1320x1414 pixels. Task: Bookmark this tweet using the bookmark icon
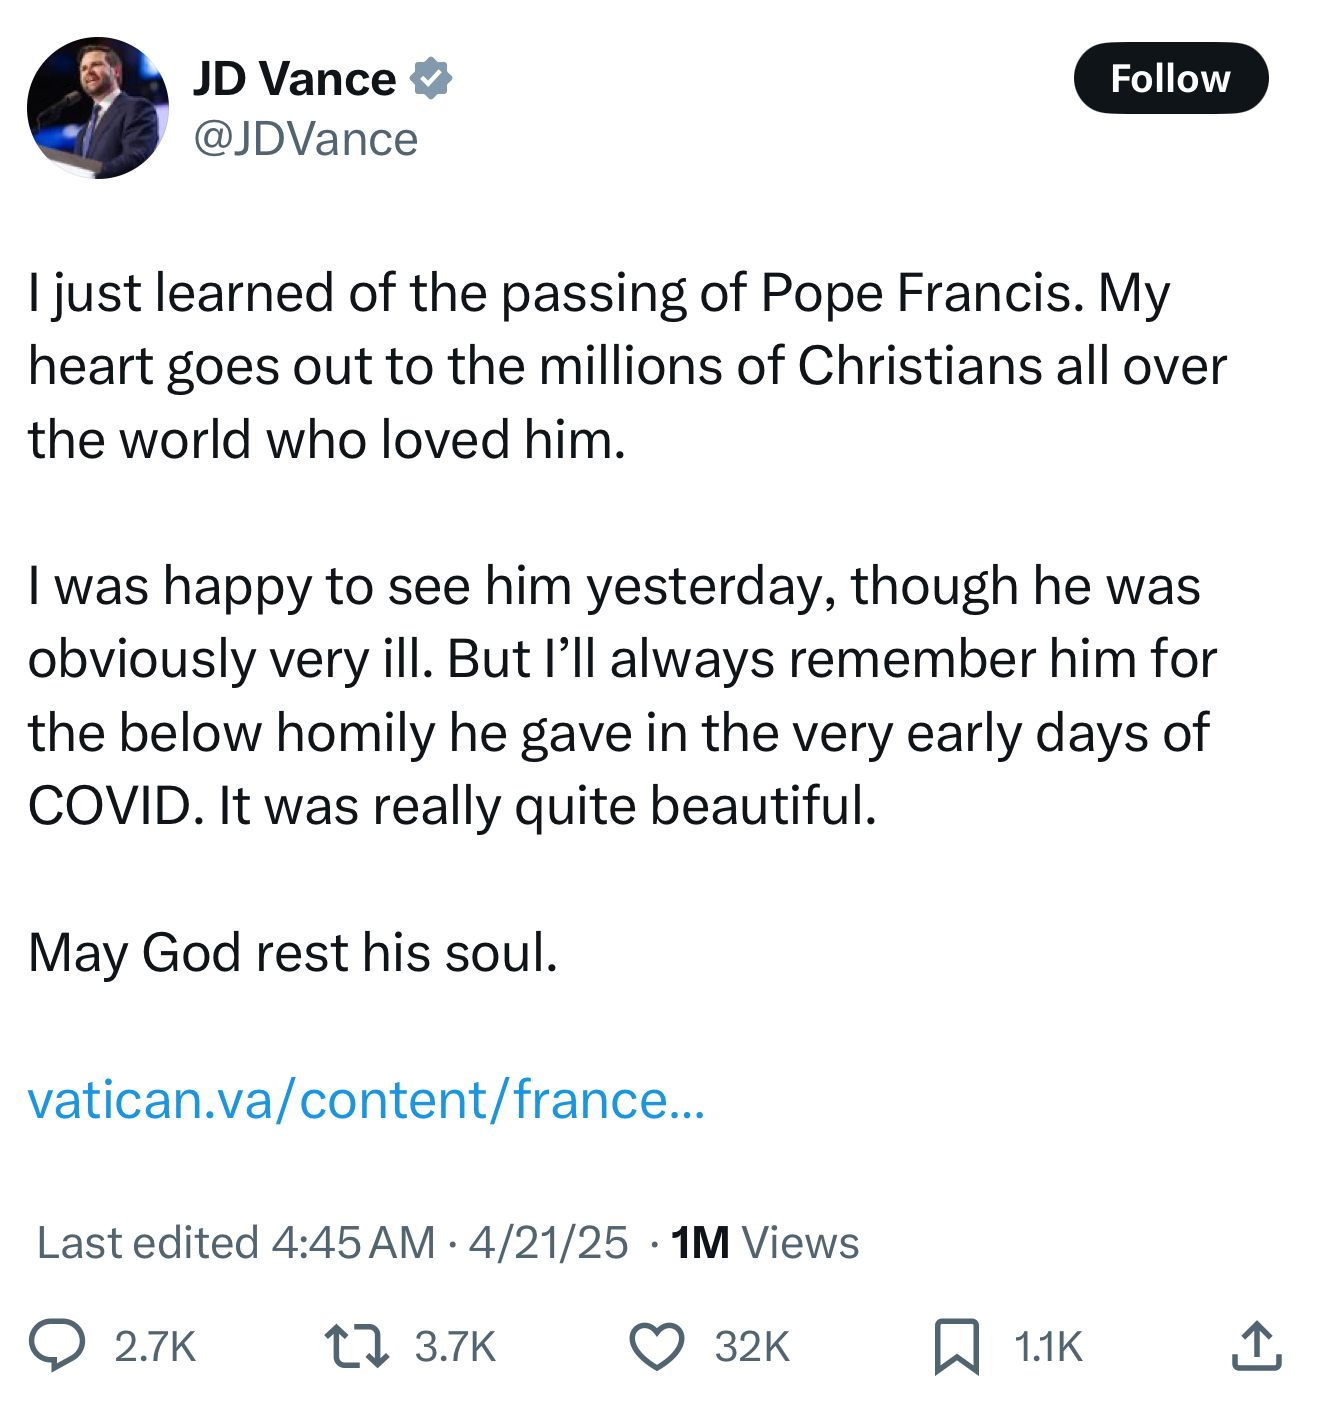[x=956, y=1346]
